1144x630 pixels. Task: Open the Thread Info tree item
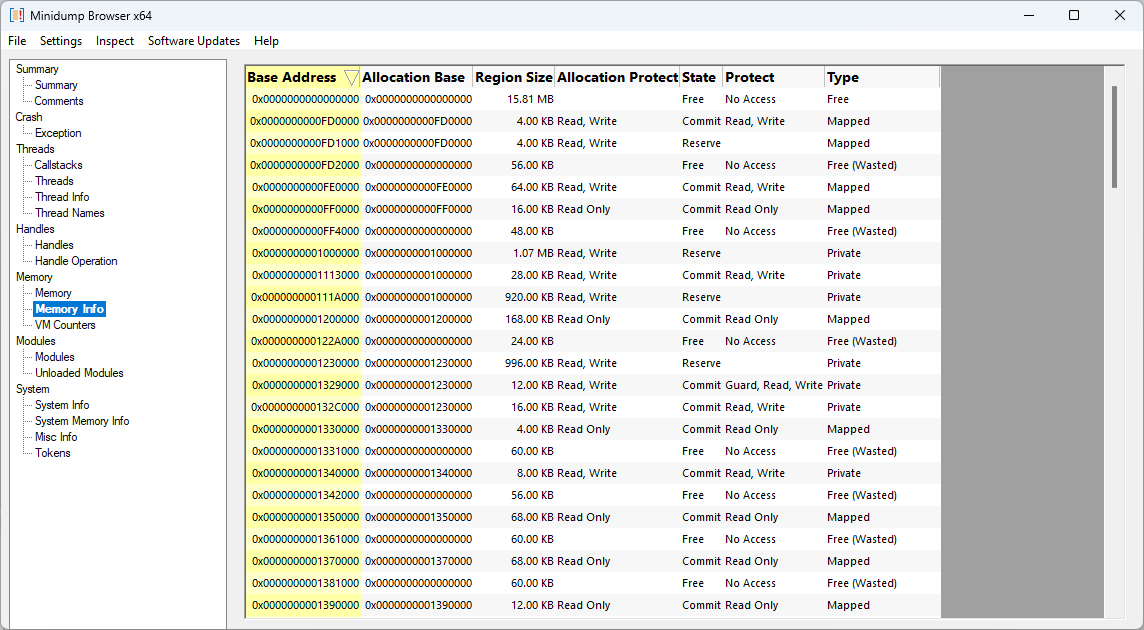click(x=62, y=197)
